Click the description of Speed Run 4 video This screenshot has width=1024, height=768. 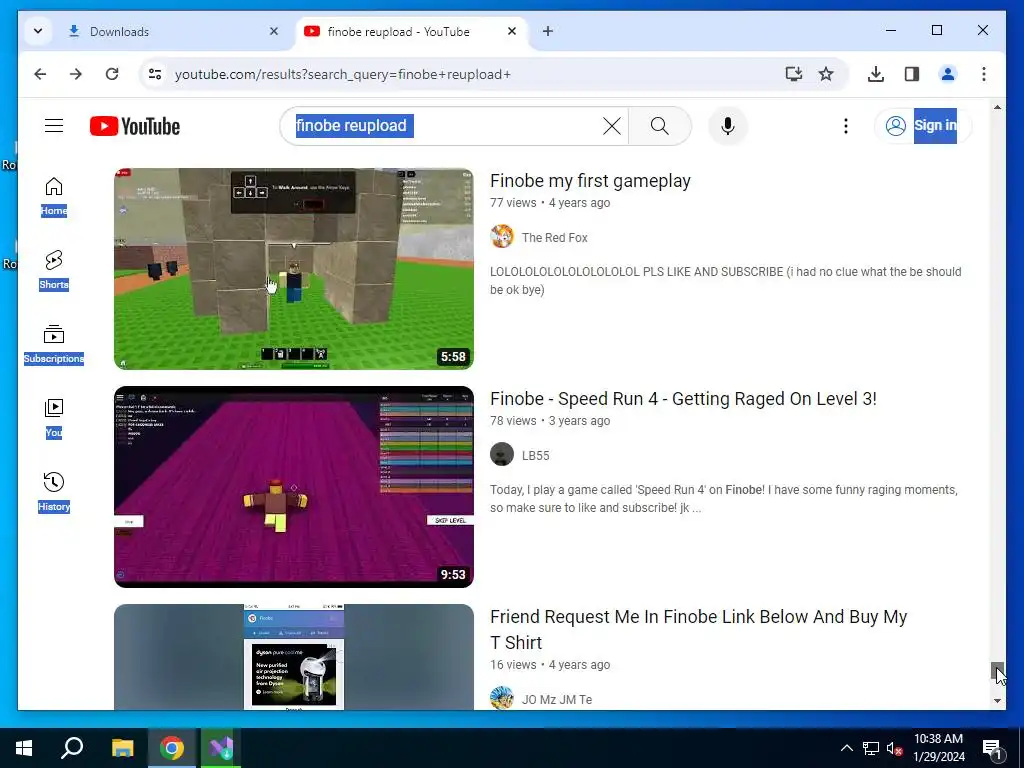coord(724,499)
